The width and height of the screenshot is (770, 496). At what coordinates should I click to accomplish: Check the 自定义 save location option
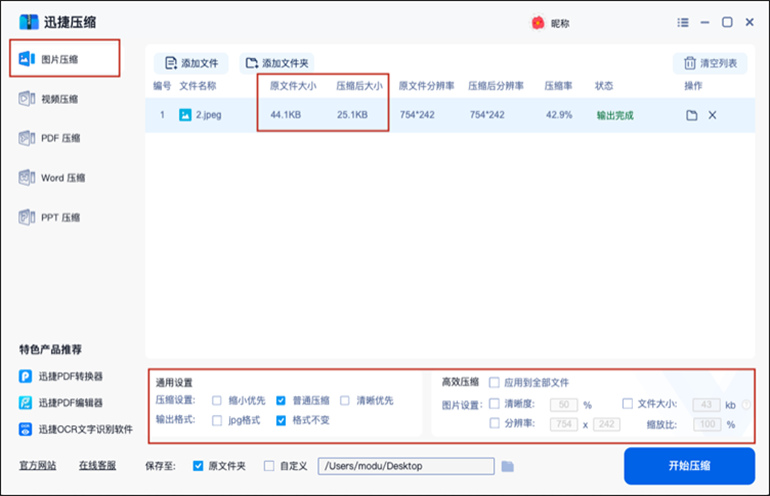click(x=269, y=466)
